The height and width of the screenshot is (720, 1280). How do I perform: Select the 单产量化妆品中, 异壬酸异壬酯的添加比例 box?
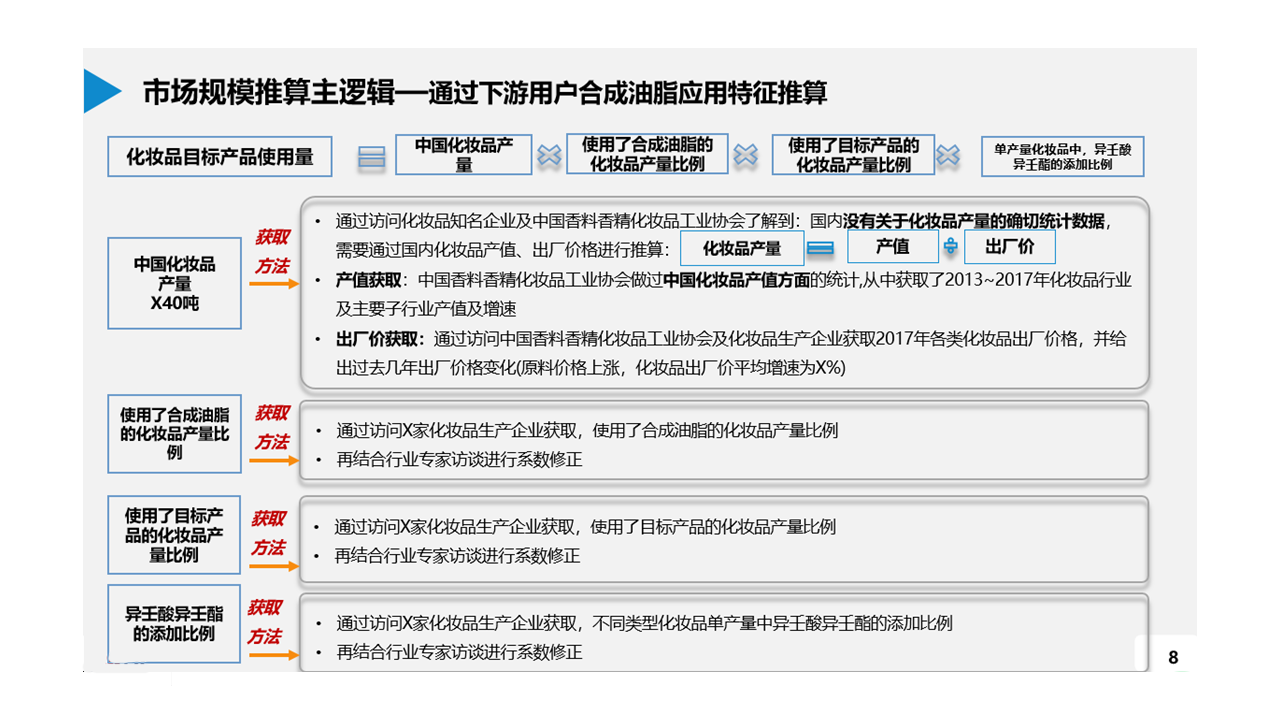[1062, 156]
